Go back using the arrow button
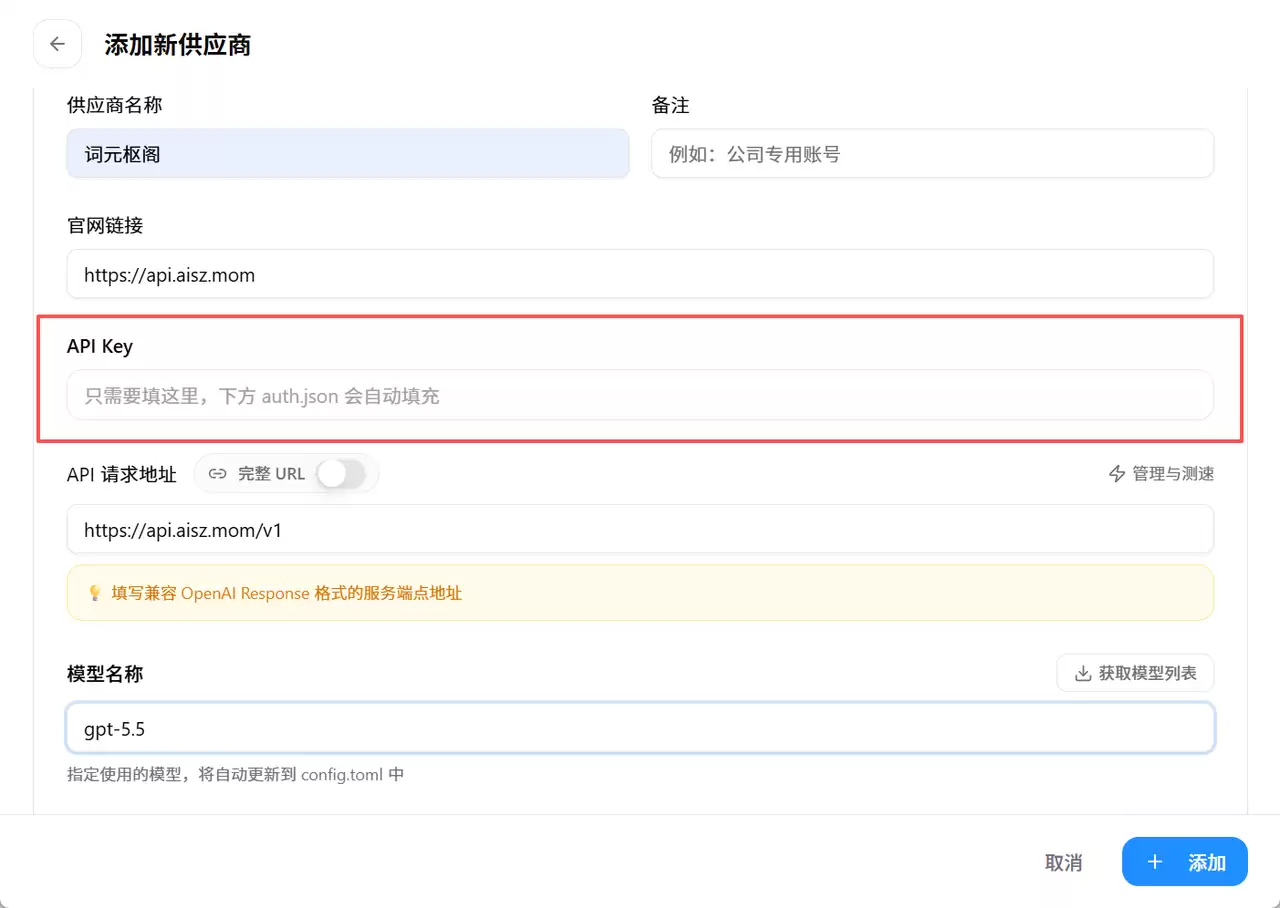This screenshot has width=1280, height=908. click(57, 44)
